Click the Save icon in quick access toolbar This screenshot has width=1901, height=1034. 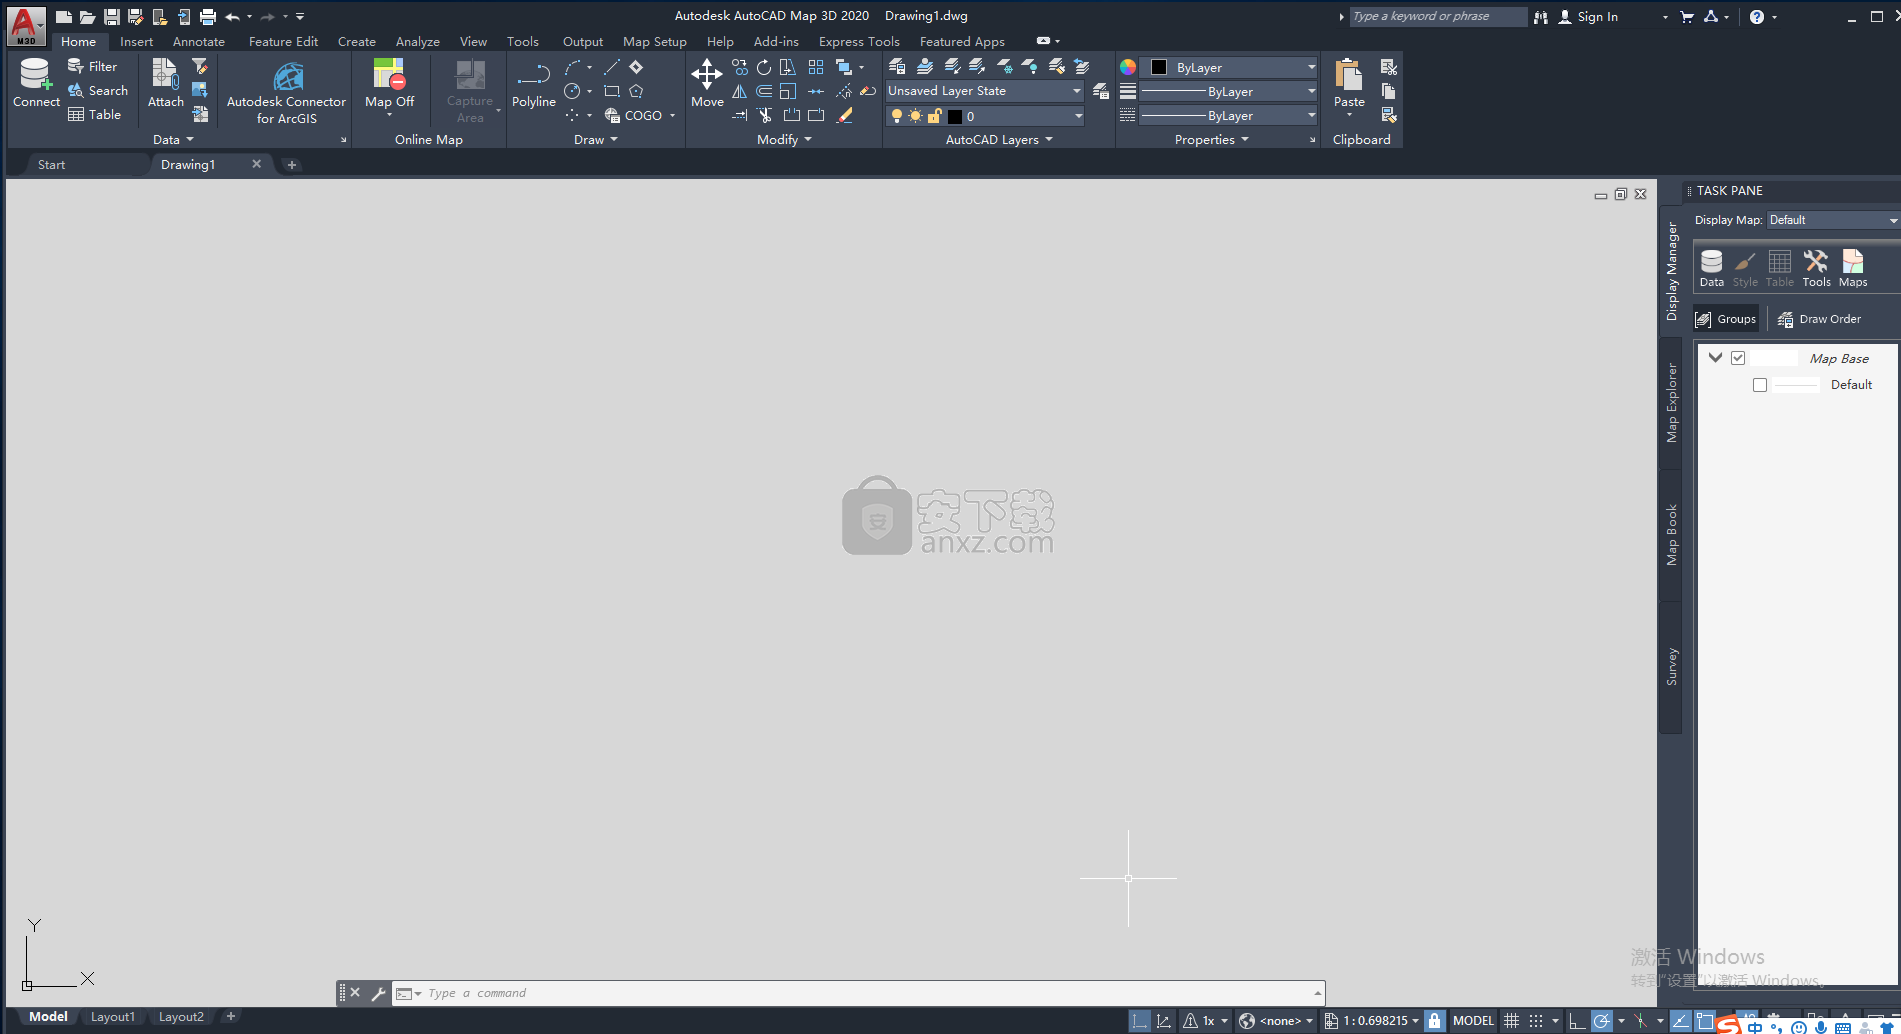[x=112, y=17]
